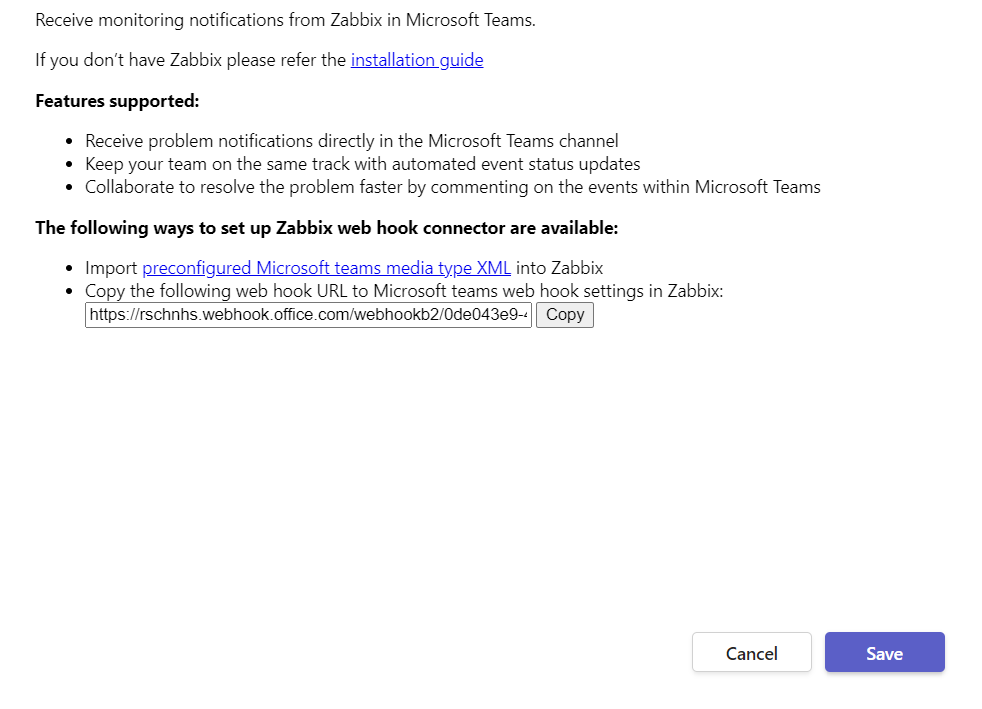The height and width of the screenshot is (709, 982).
Task: Click the bullet beside 'Copy the following web hook URL'
Action: (x=69, y=292)
